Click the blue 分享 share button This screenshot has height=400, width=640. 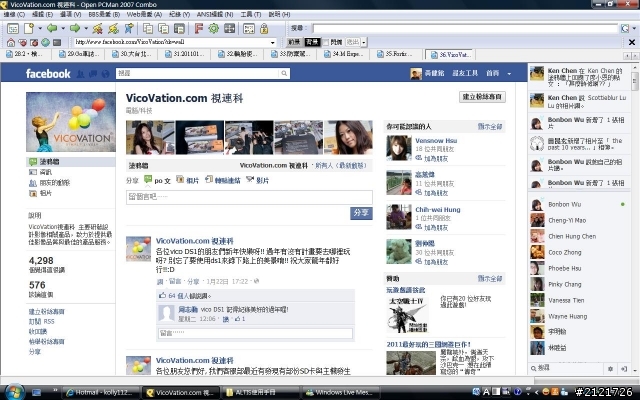[x=361, y=213]
